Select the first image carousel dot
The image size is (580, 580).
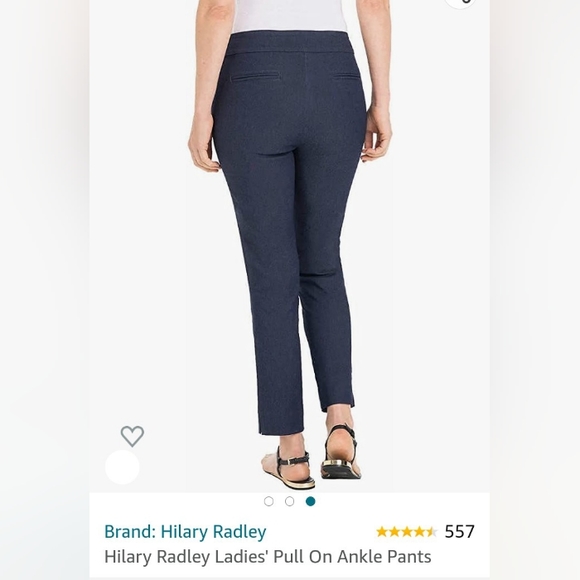(x=269, y=501)
